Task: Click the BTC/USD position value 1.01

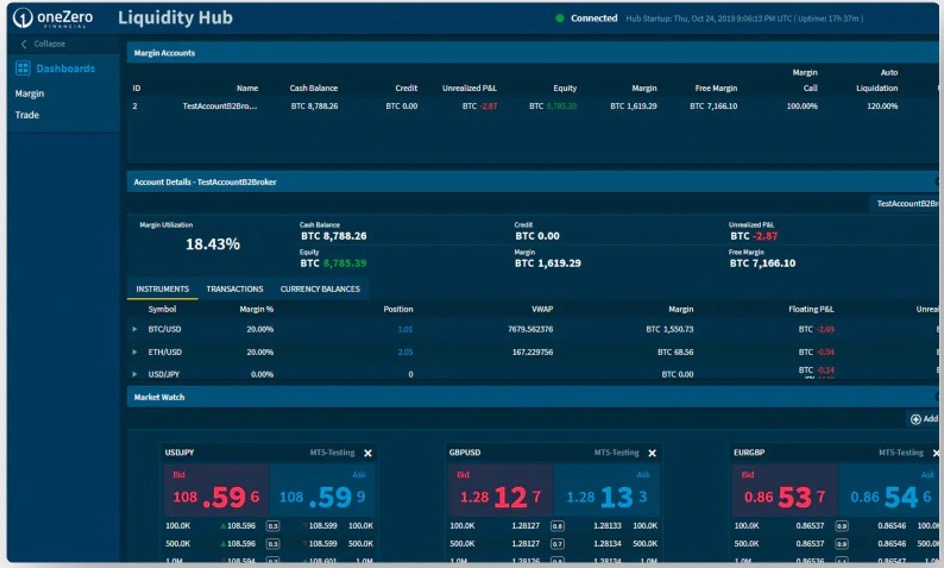Action: pos(405,329)
